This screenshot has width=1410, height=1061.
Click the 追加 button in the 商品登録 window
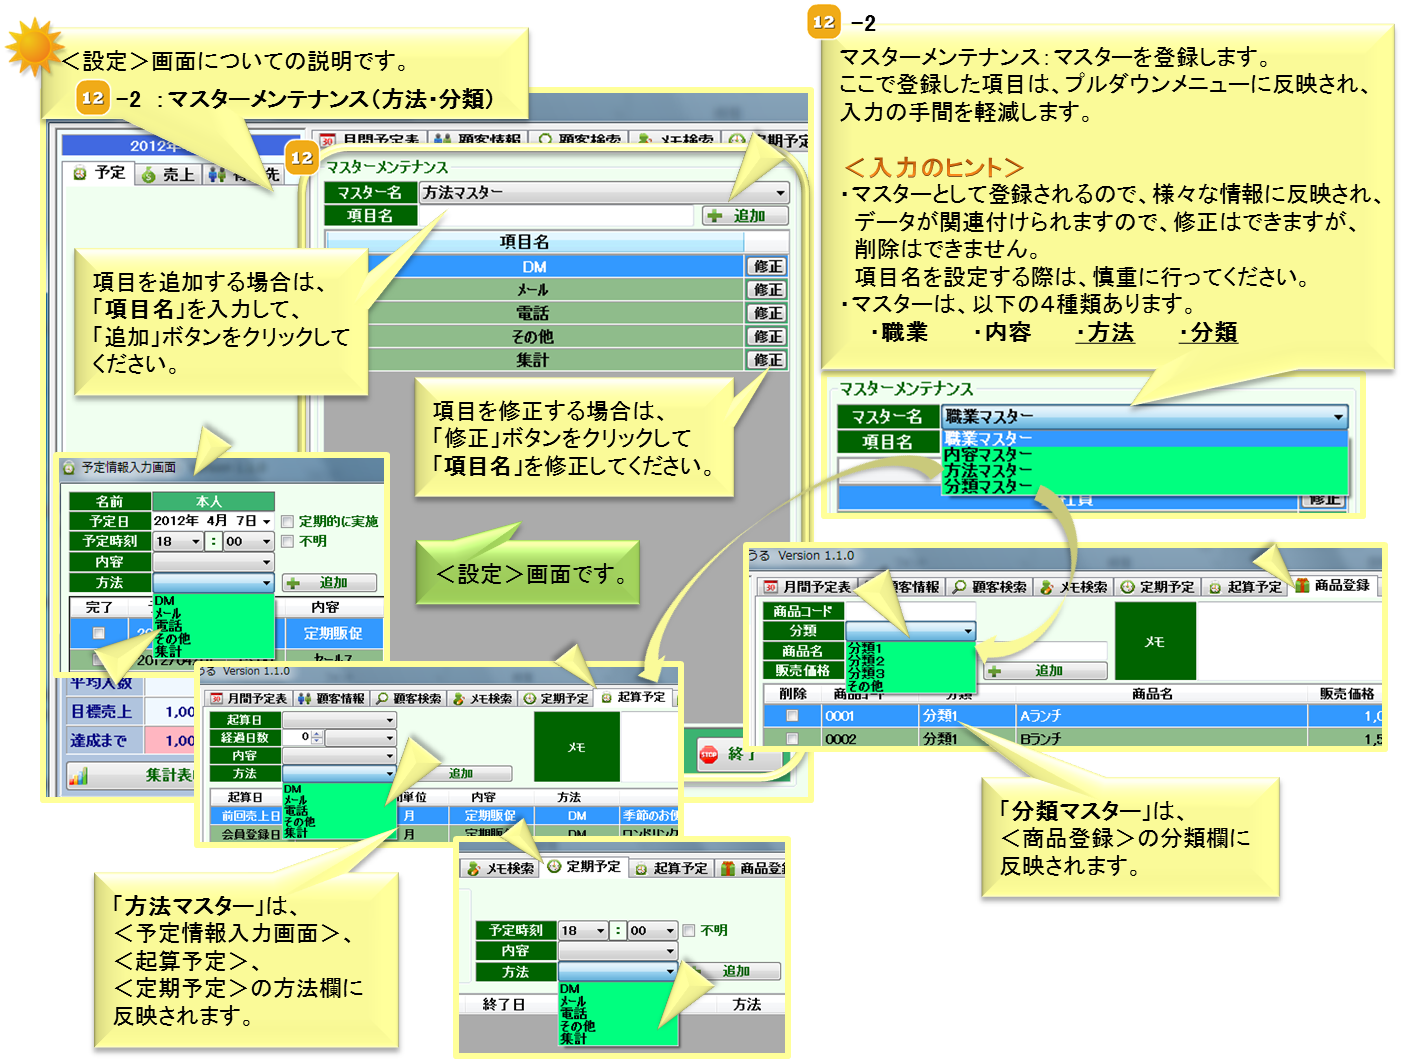[1046, 671]
